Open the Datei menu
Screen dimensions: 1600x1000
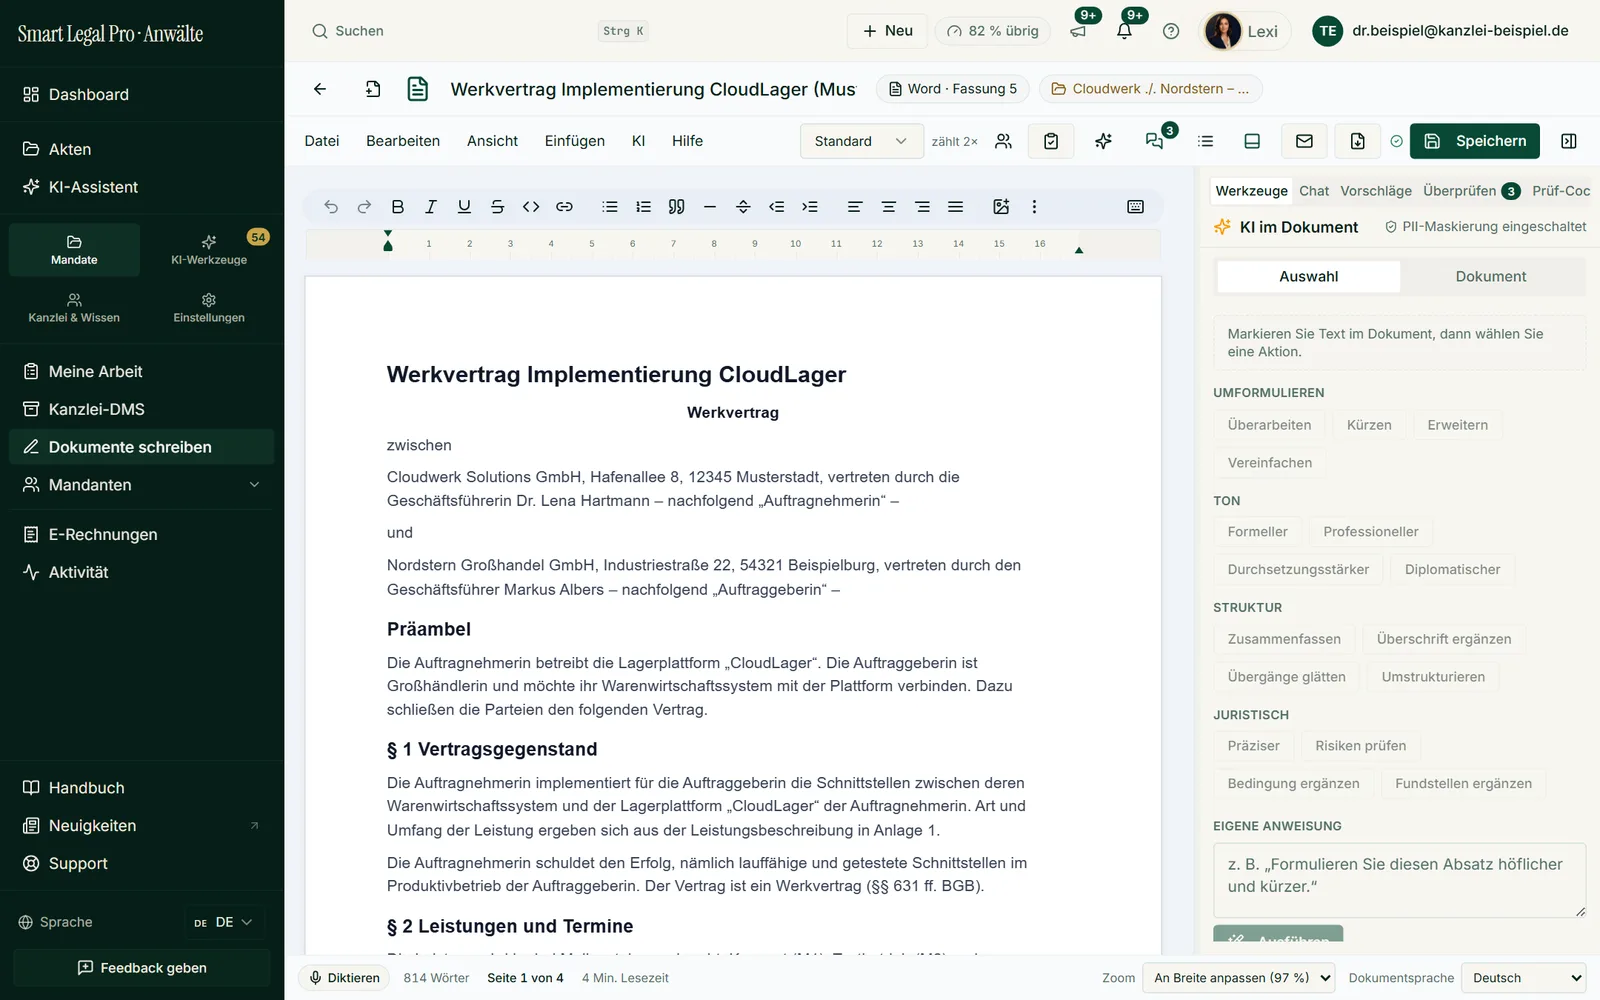[x=322, y=141]
